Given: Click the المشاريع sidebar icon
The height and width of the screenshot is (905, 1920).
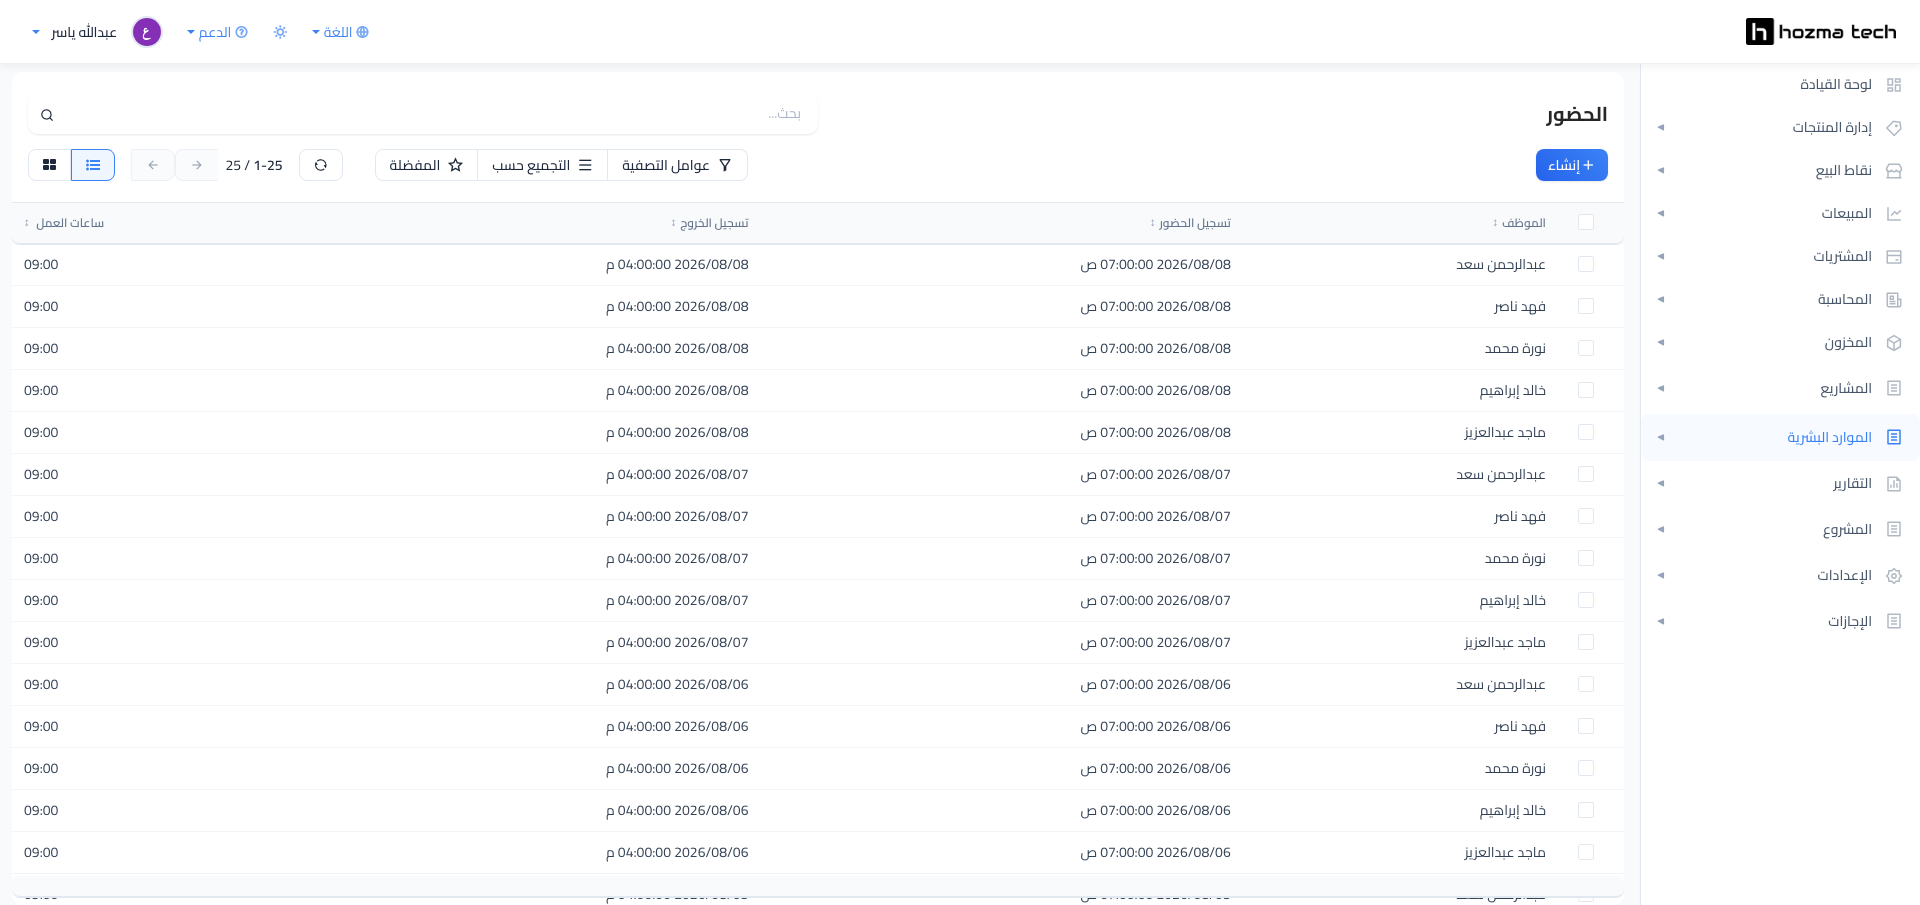Looking at the screenshot, I should (x=1893, y=388).
